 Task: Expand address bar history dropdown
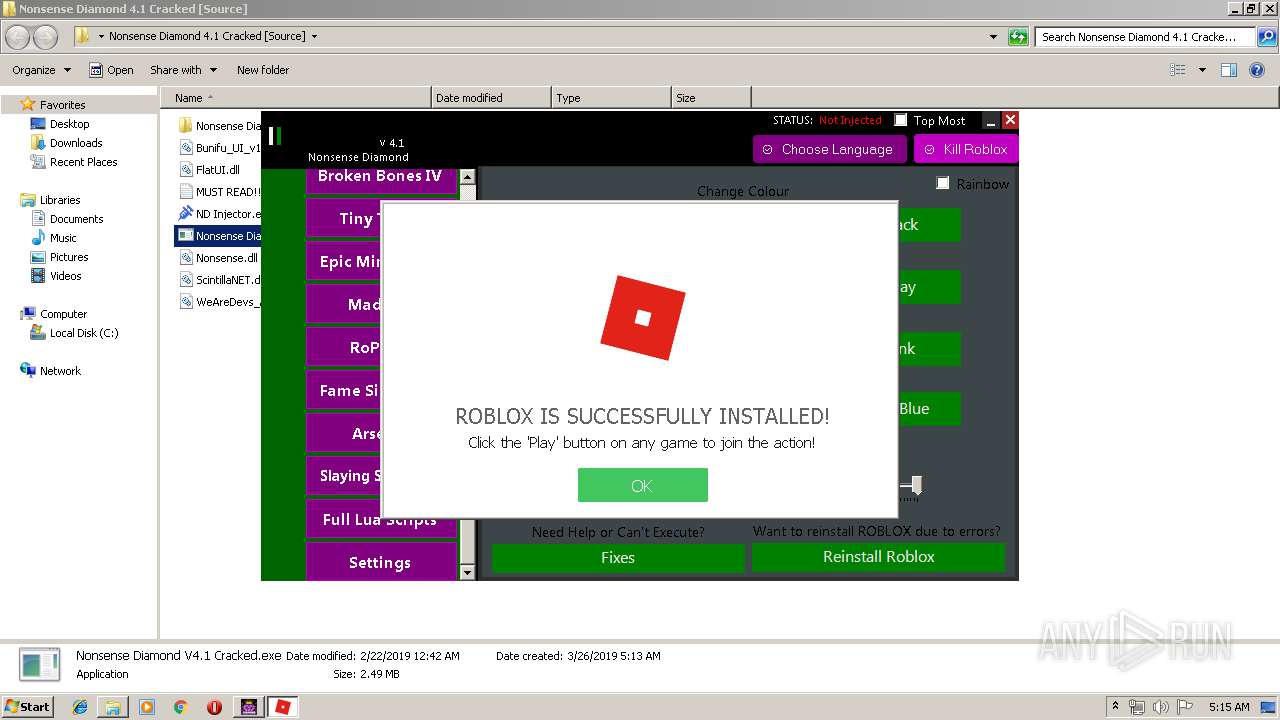[993, 37]
